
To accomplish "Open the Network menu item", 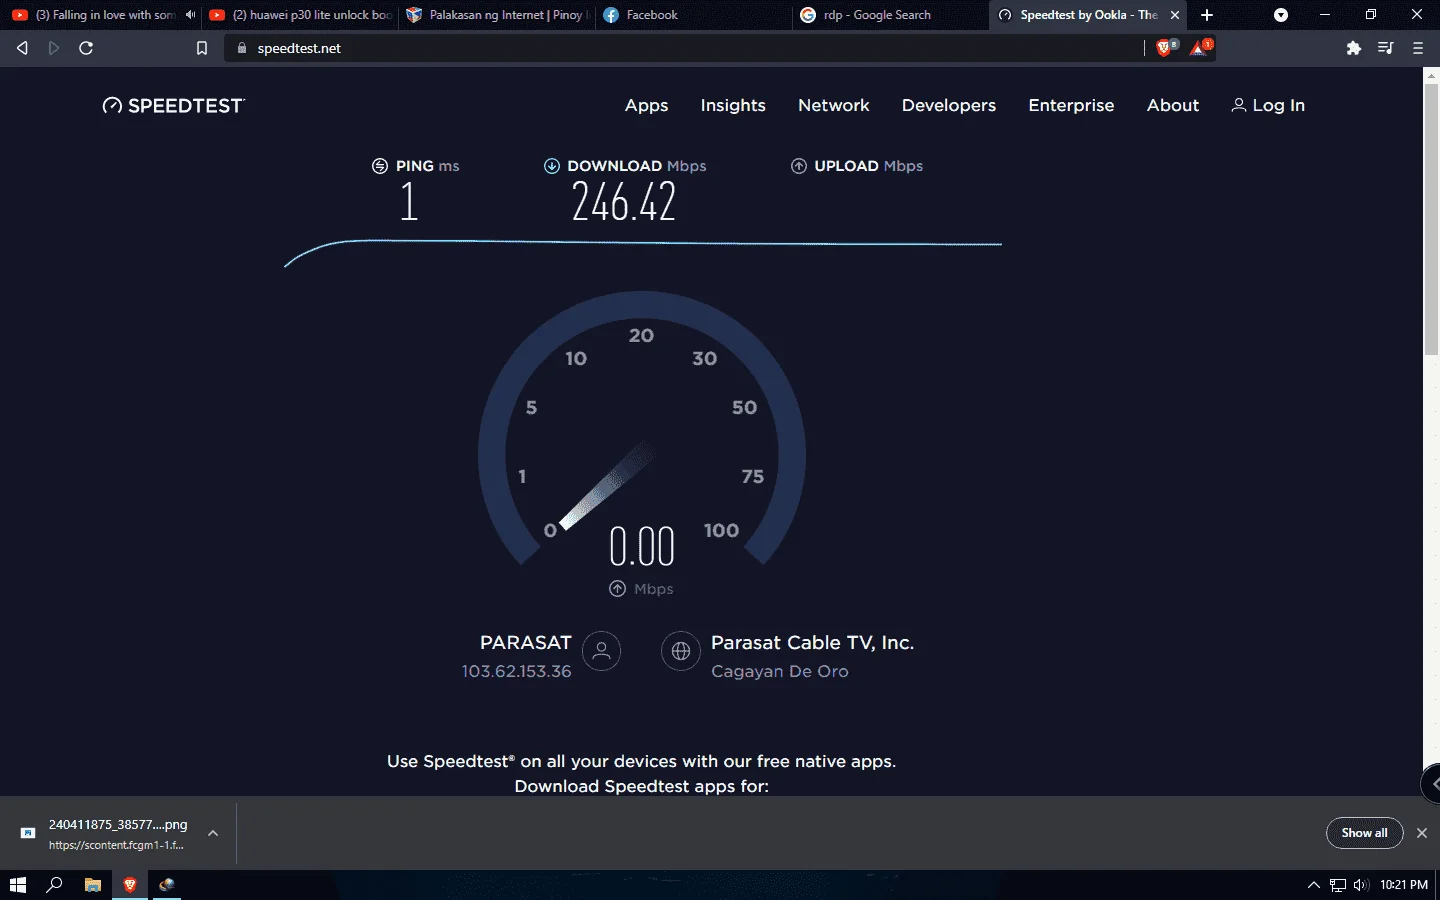I will pos(833,105).
